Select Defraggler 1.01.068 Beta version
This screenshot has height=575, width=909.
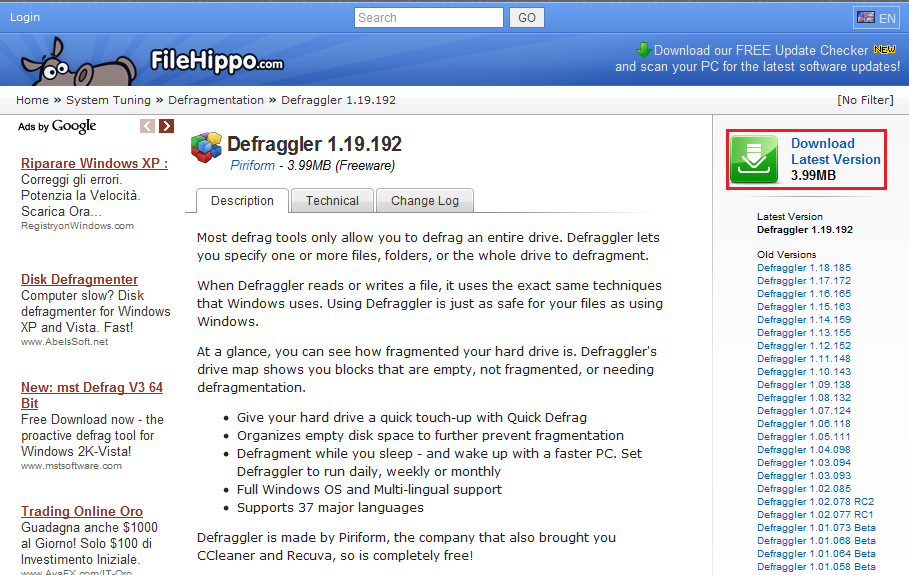click(x=816, y=541)
